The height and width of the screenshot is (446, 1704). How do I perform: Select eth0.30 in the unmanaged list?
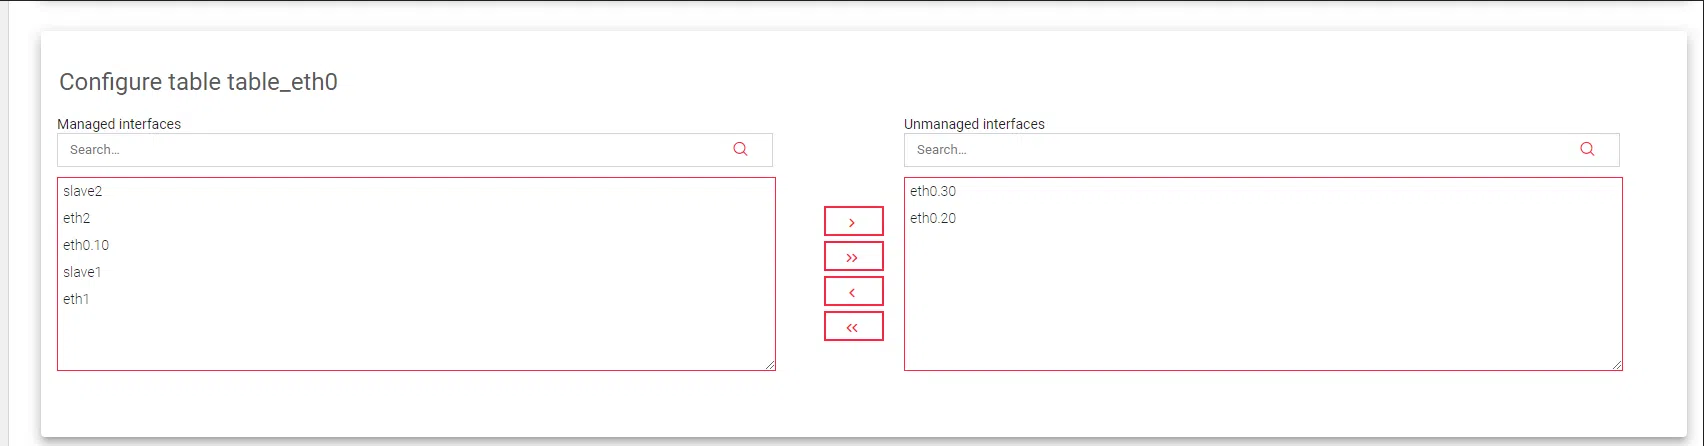[933, 191]
